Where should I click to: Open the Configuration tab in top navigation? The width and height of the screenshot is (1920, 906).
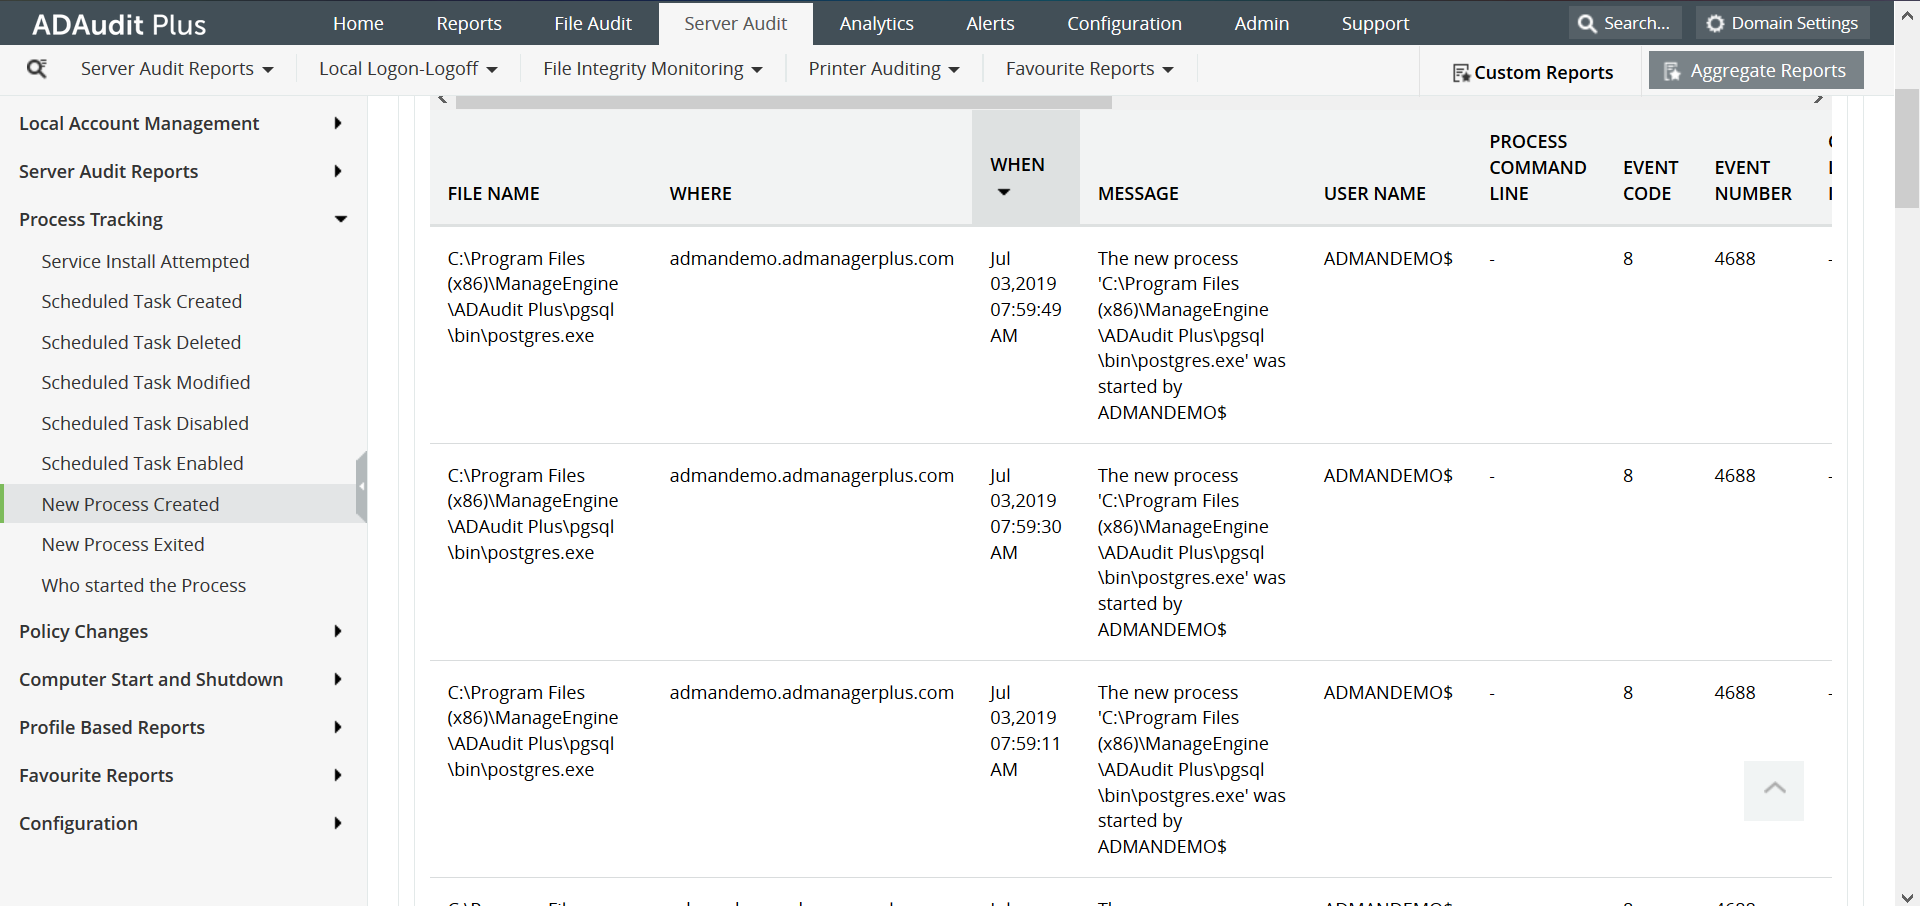coord(1124,23)
